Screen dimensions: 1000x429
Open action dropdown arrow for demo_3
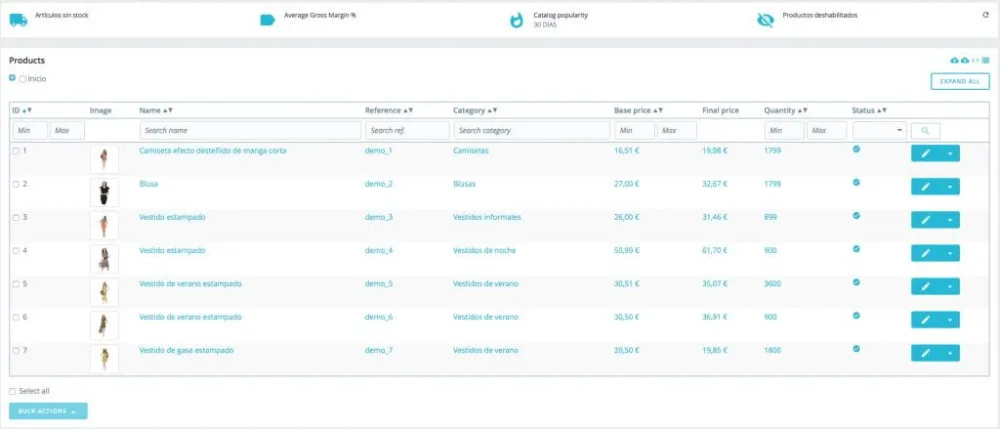coord(950,220)
